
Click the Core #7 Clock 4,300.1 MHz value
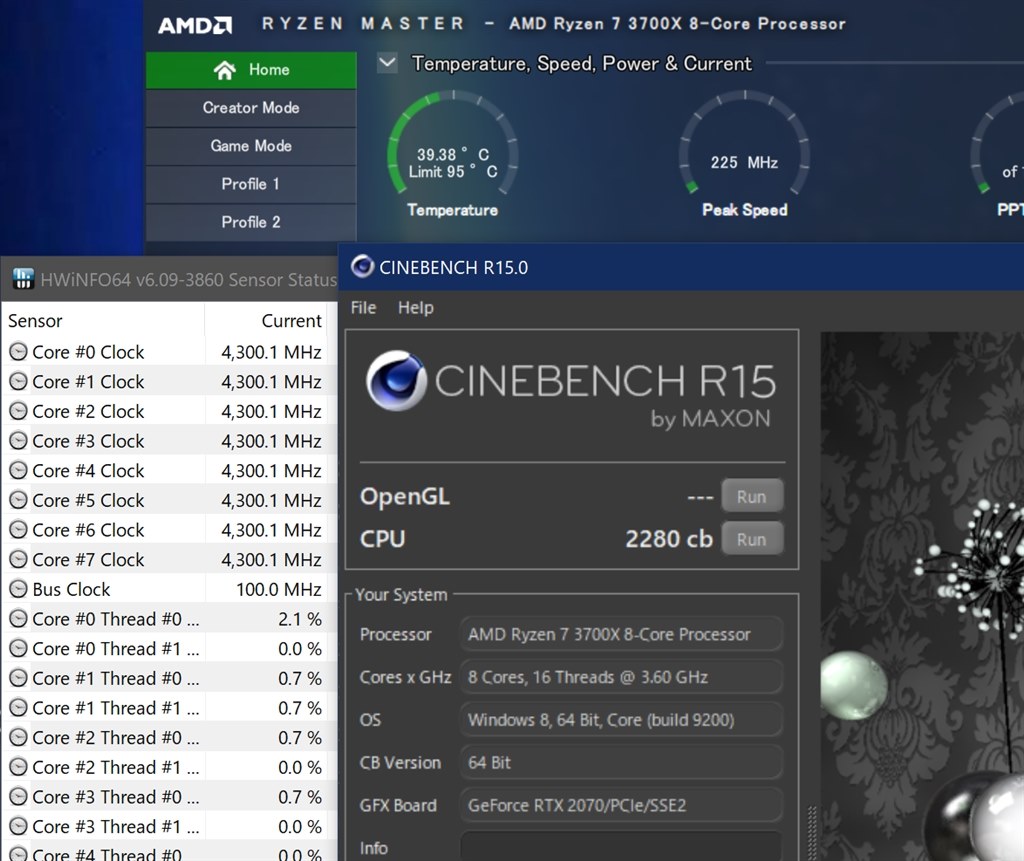[271, 560]
